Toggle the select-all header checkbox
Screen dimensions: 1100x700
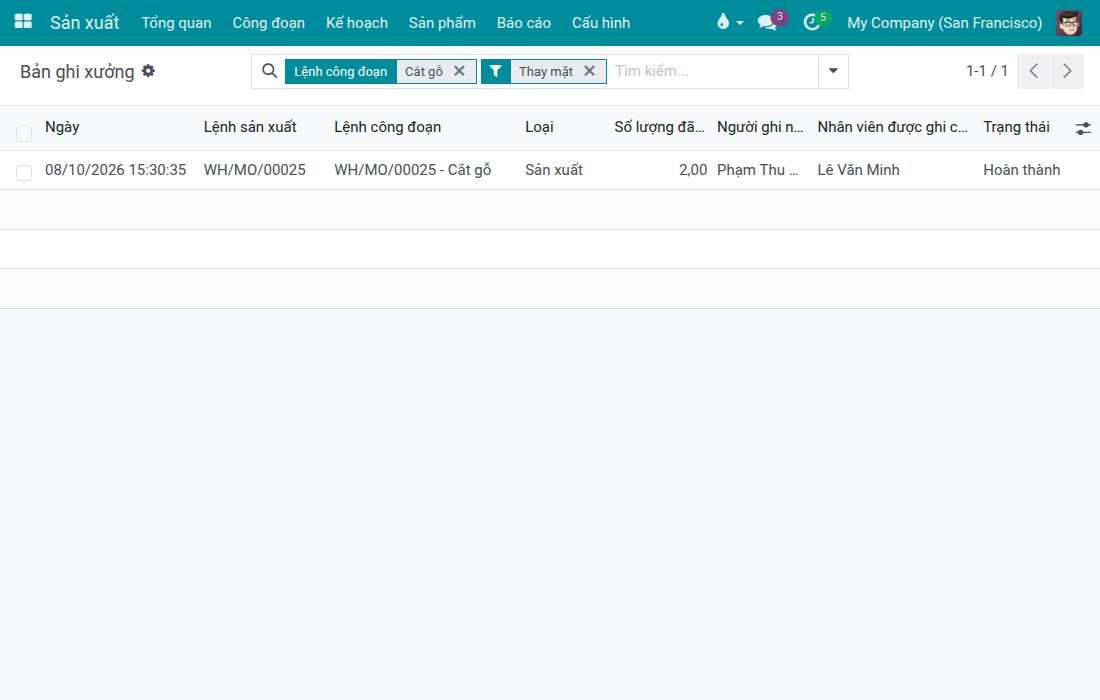(24, 133)
